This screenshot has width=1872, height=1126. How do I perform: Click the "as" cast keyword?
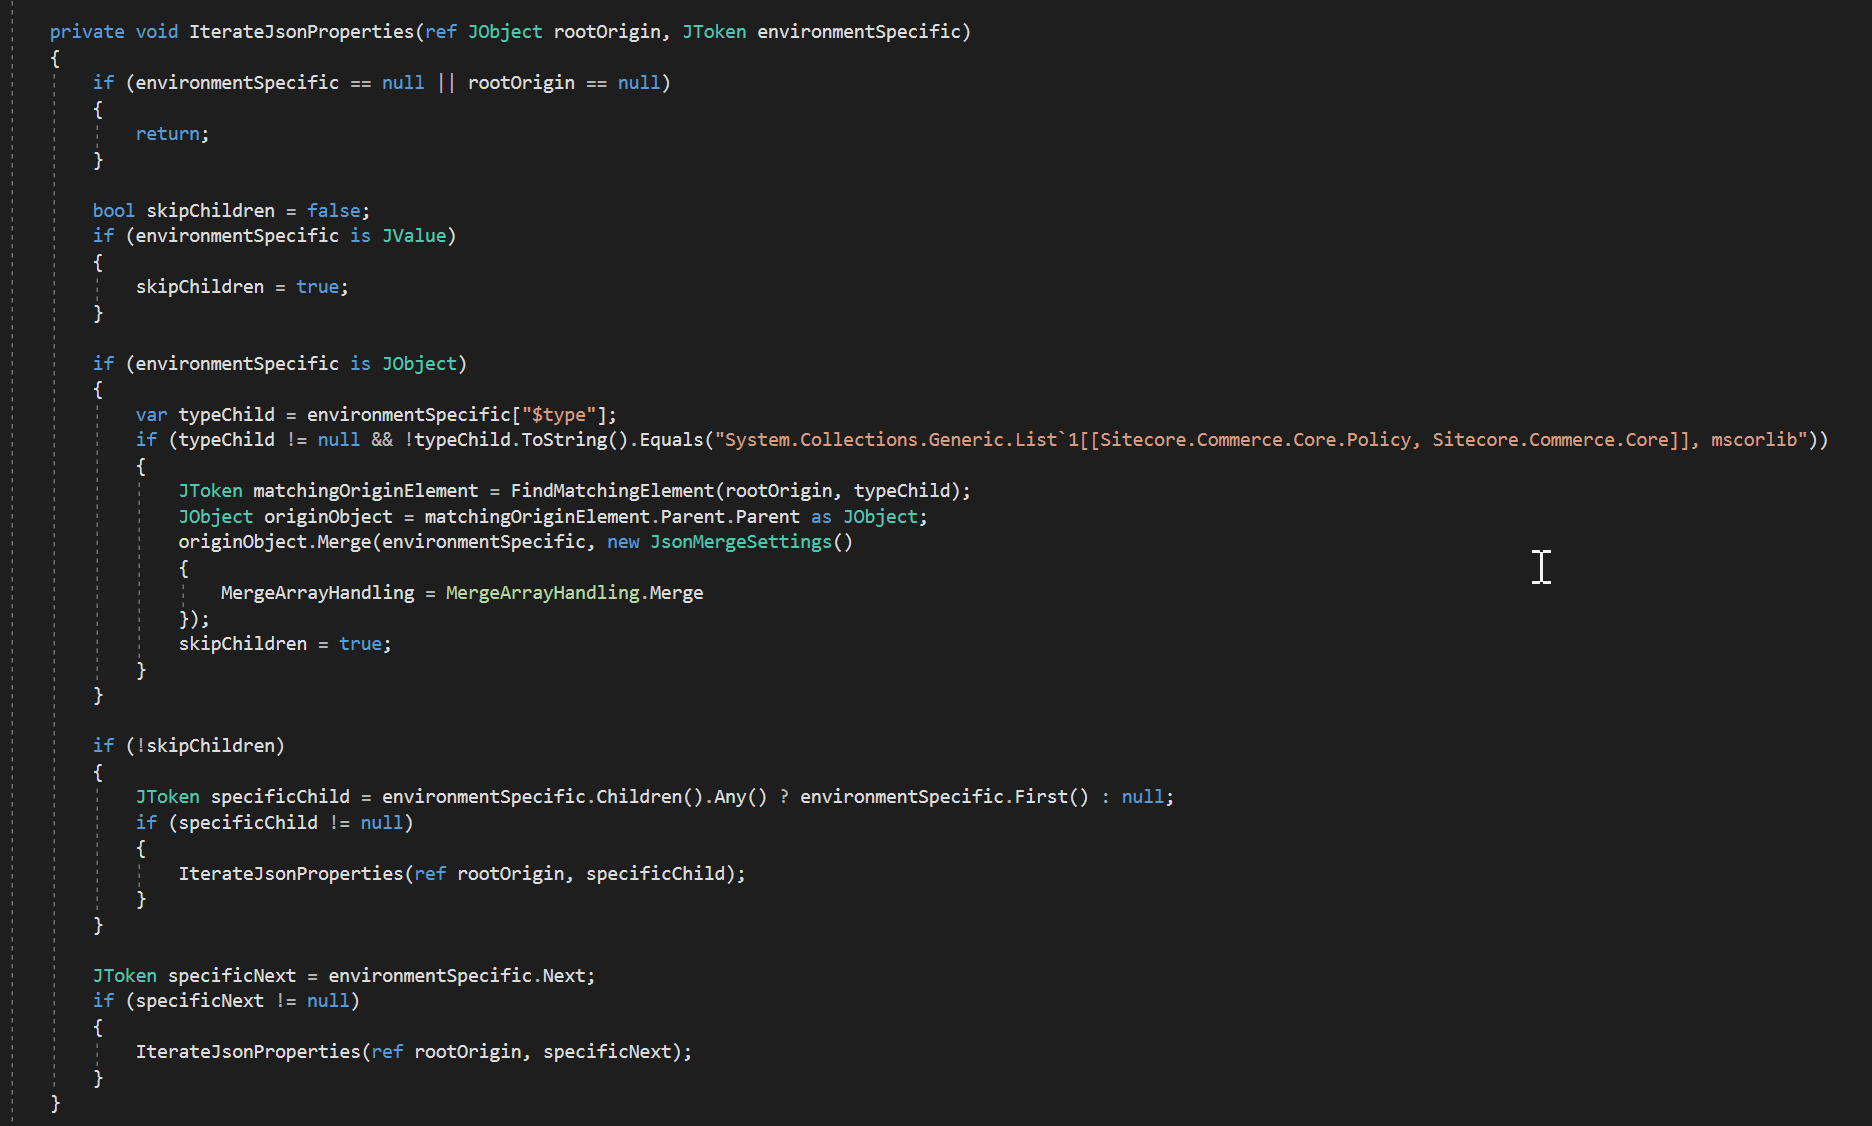coord(821,517)
